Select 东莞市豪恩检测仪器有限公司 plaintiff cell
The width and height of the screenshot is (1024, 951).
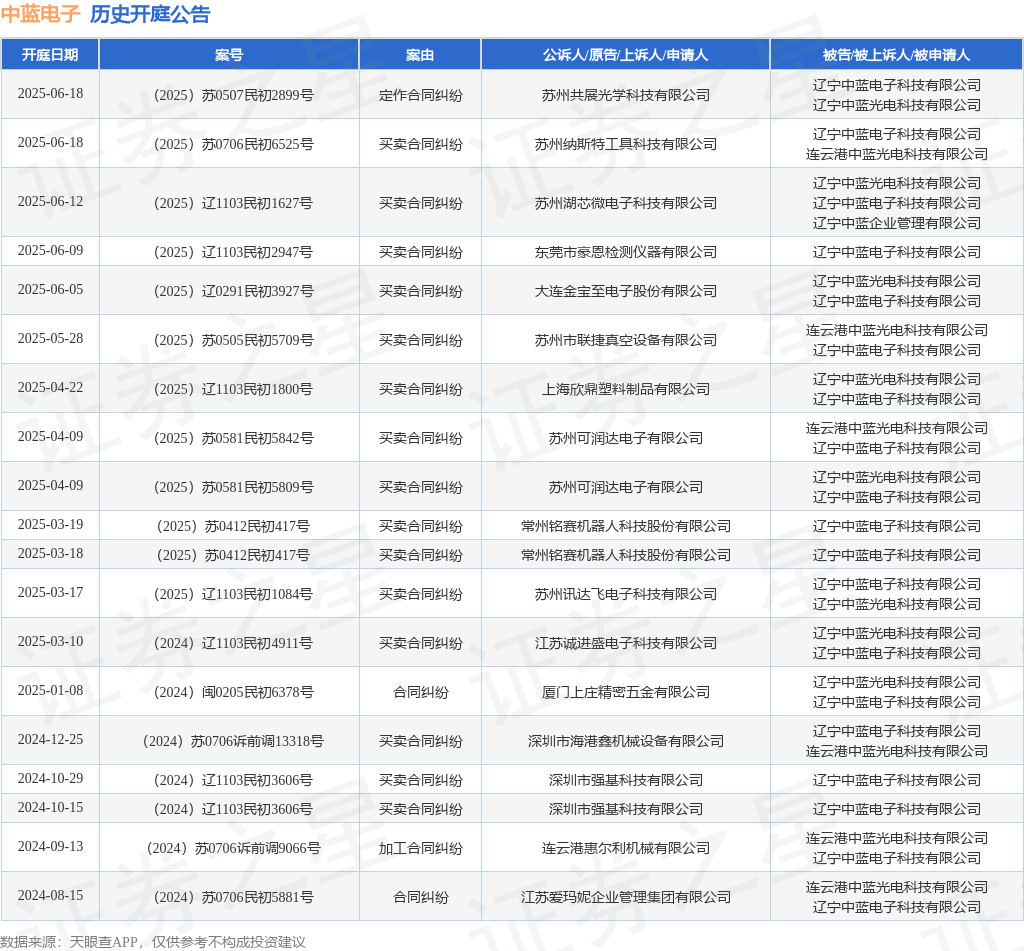(x=625, y=252)
